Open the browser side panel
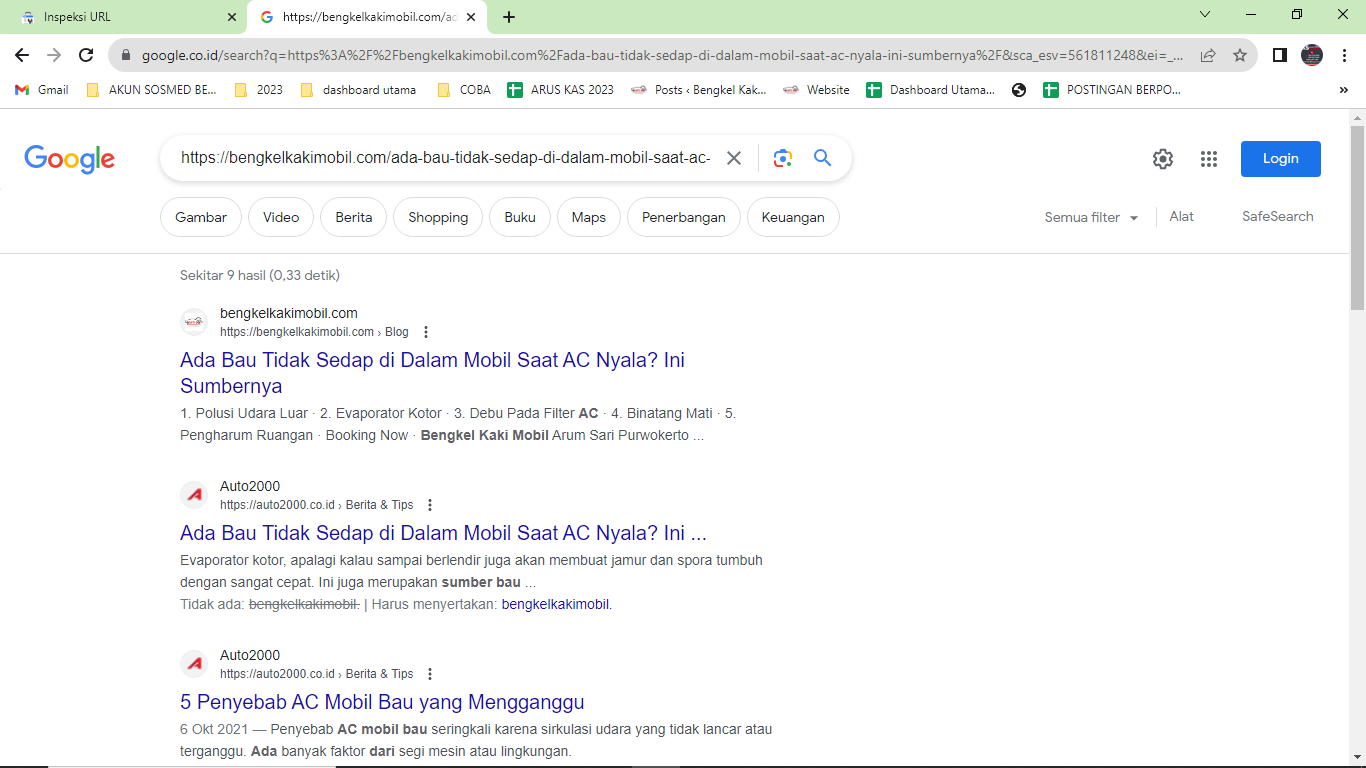1366x768 pixels. point(1279,55)
